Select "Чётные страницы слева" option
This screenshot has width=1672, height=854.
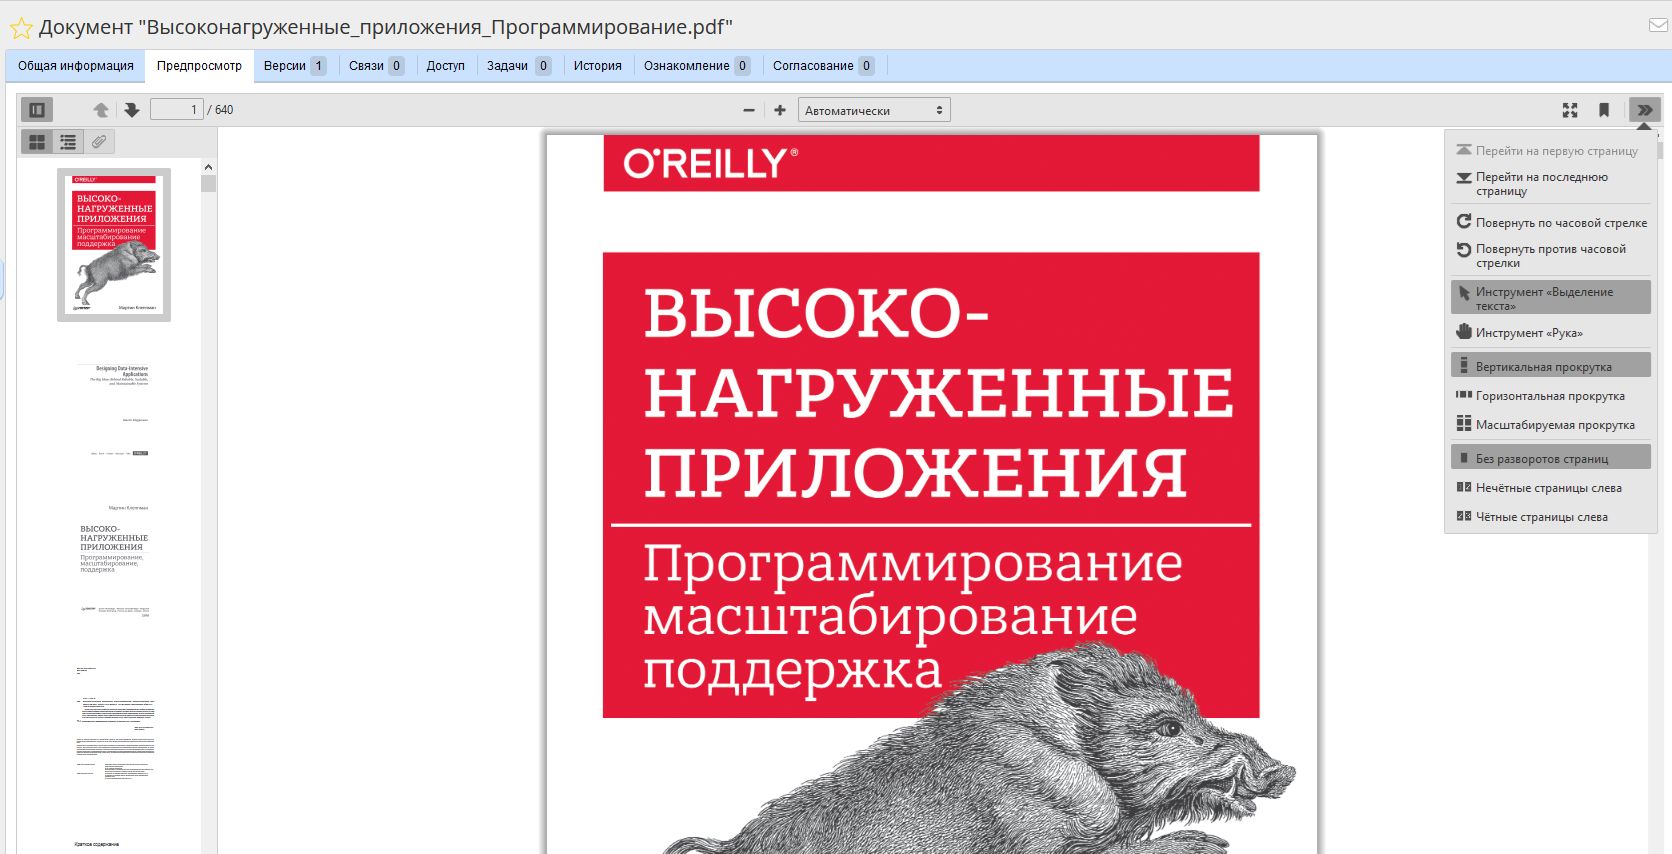click(x=1550, y=517)
